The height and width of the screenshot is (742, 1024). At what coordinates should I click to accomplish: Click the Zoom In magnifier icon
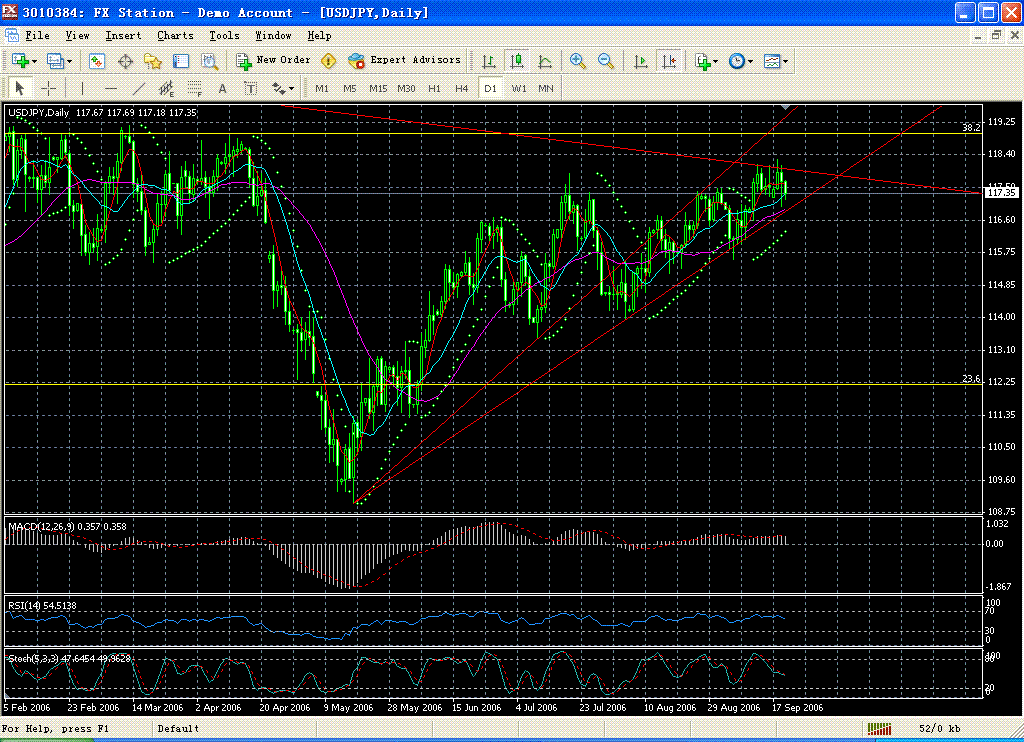[x=577, y=61]
